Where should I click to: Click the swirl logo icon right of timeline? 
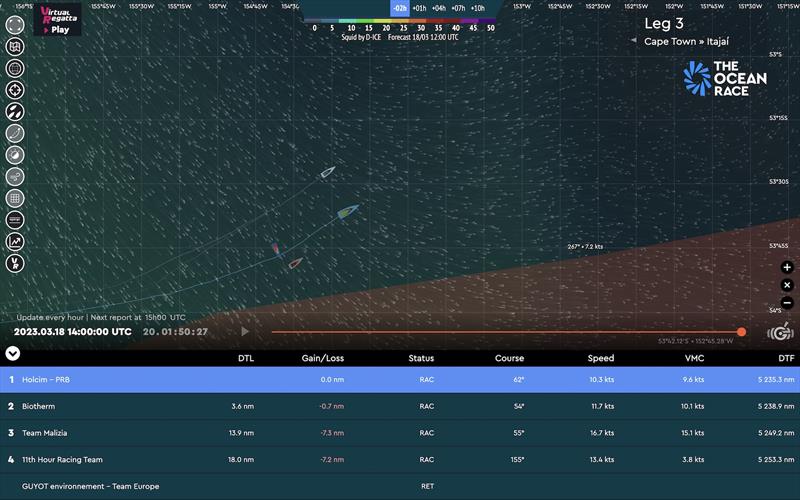tap(780, 332)
